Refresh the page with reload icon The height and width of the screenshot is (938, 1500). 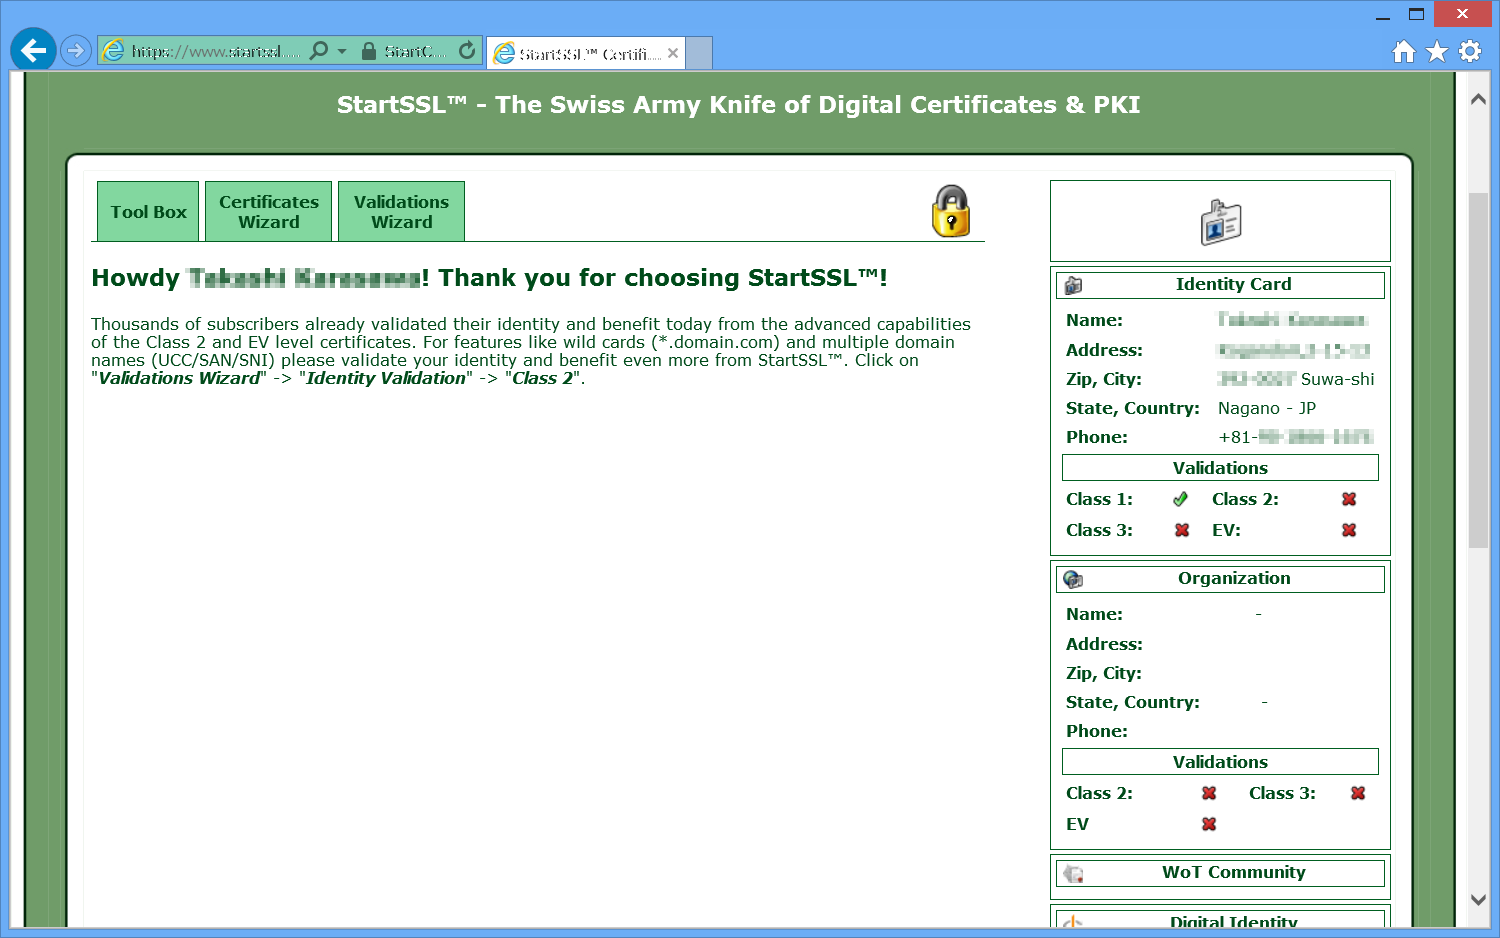pyautogui.click(x=467, y=51)
